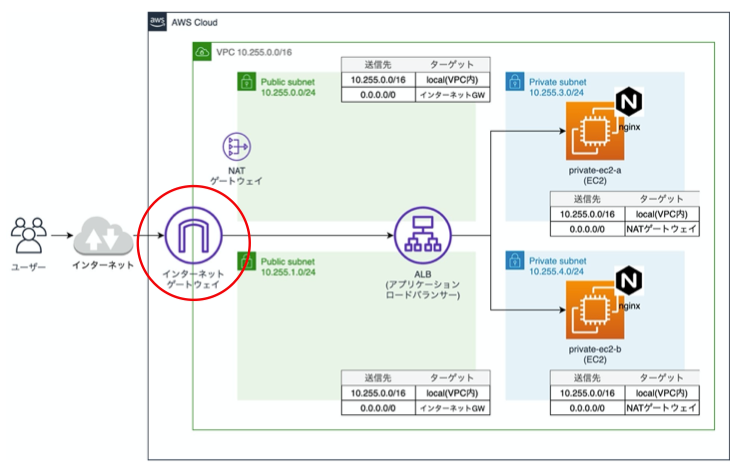Click the "VPC 10.255.0.0/16" label
Viewport: 739px width, 471px height.
click(254, 52)
